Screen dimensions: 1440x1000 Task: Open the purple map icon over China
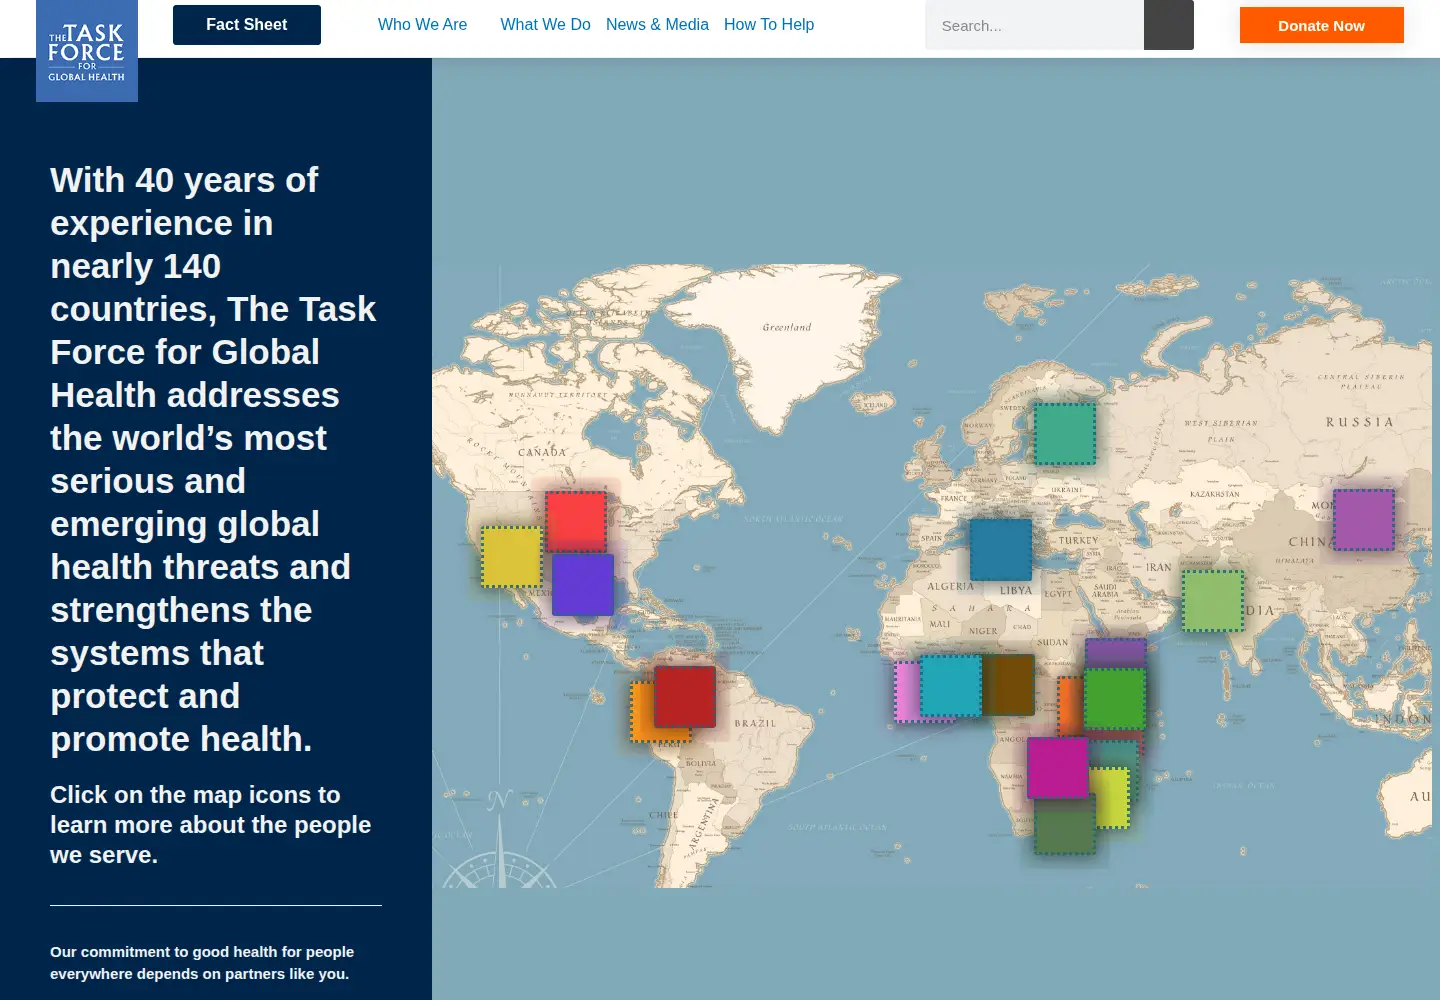(x=1364, y=520)
